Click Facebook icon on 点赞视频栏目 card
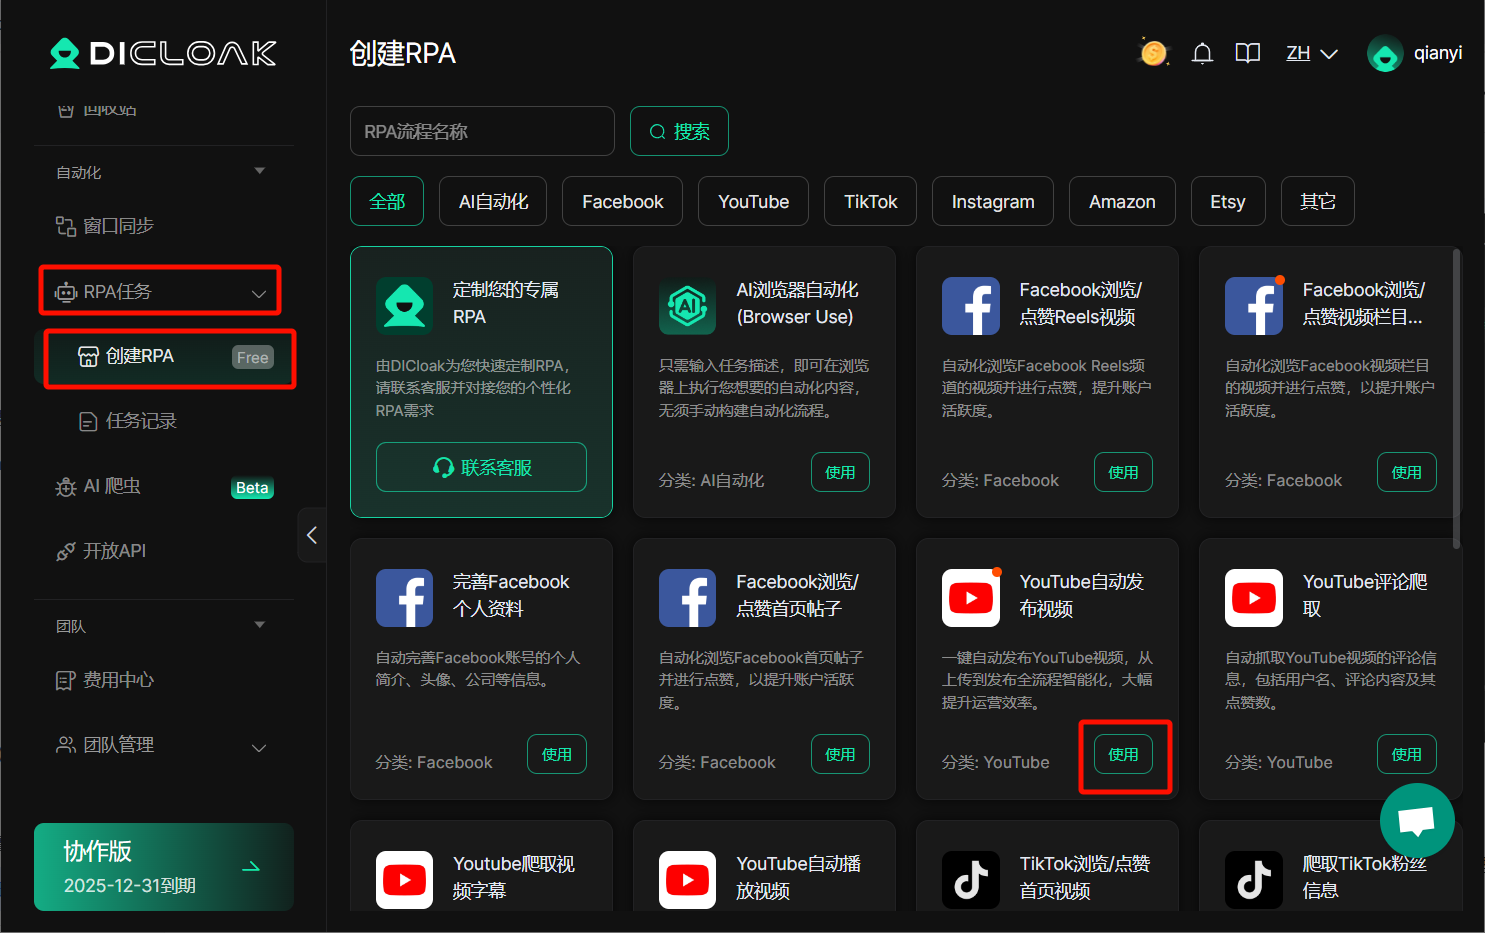Screen dimensions: 1485x933 pyautogui.click(x=1254, y=305)
